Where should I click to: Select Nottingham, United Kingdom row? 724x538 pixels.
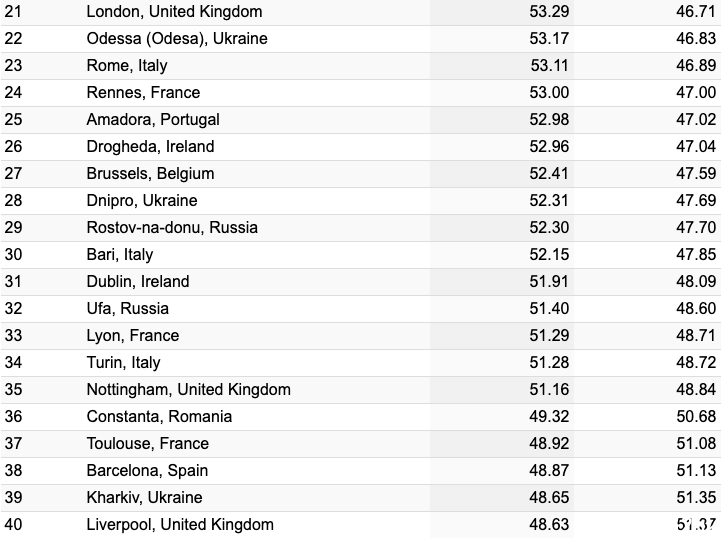click(361, 390)
